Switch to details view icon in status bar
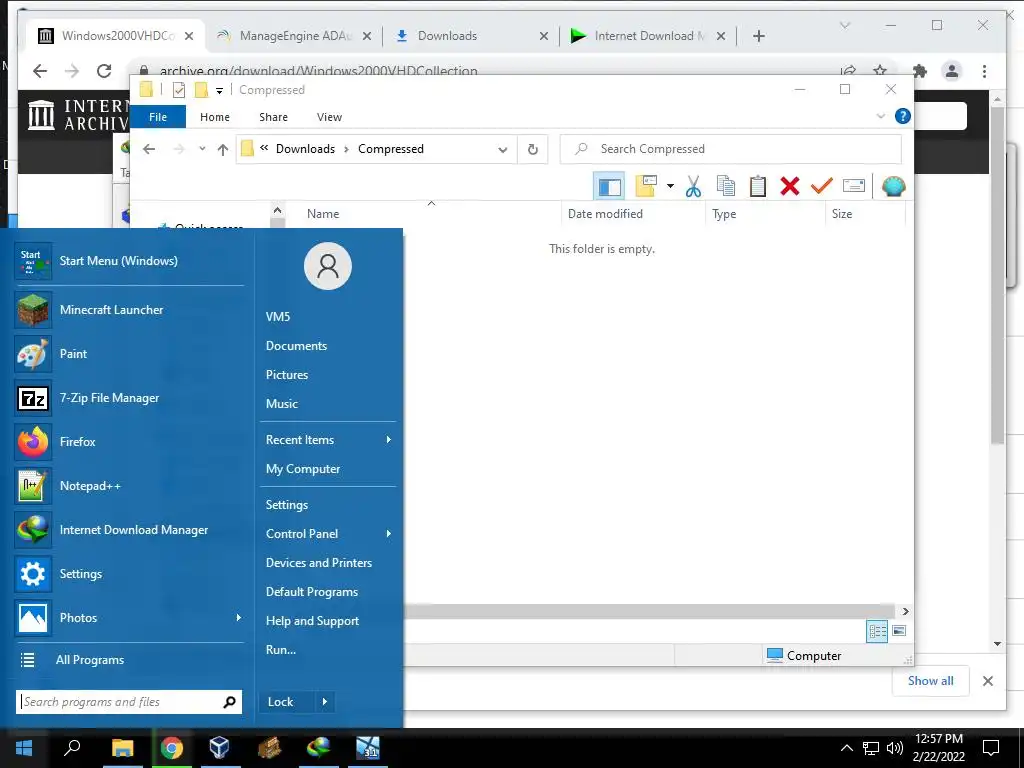This screenshot has width=1024, height=768. click(877, 631)
